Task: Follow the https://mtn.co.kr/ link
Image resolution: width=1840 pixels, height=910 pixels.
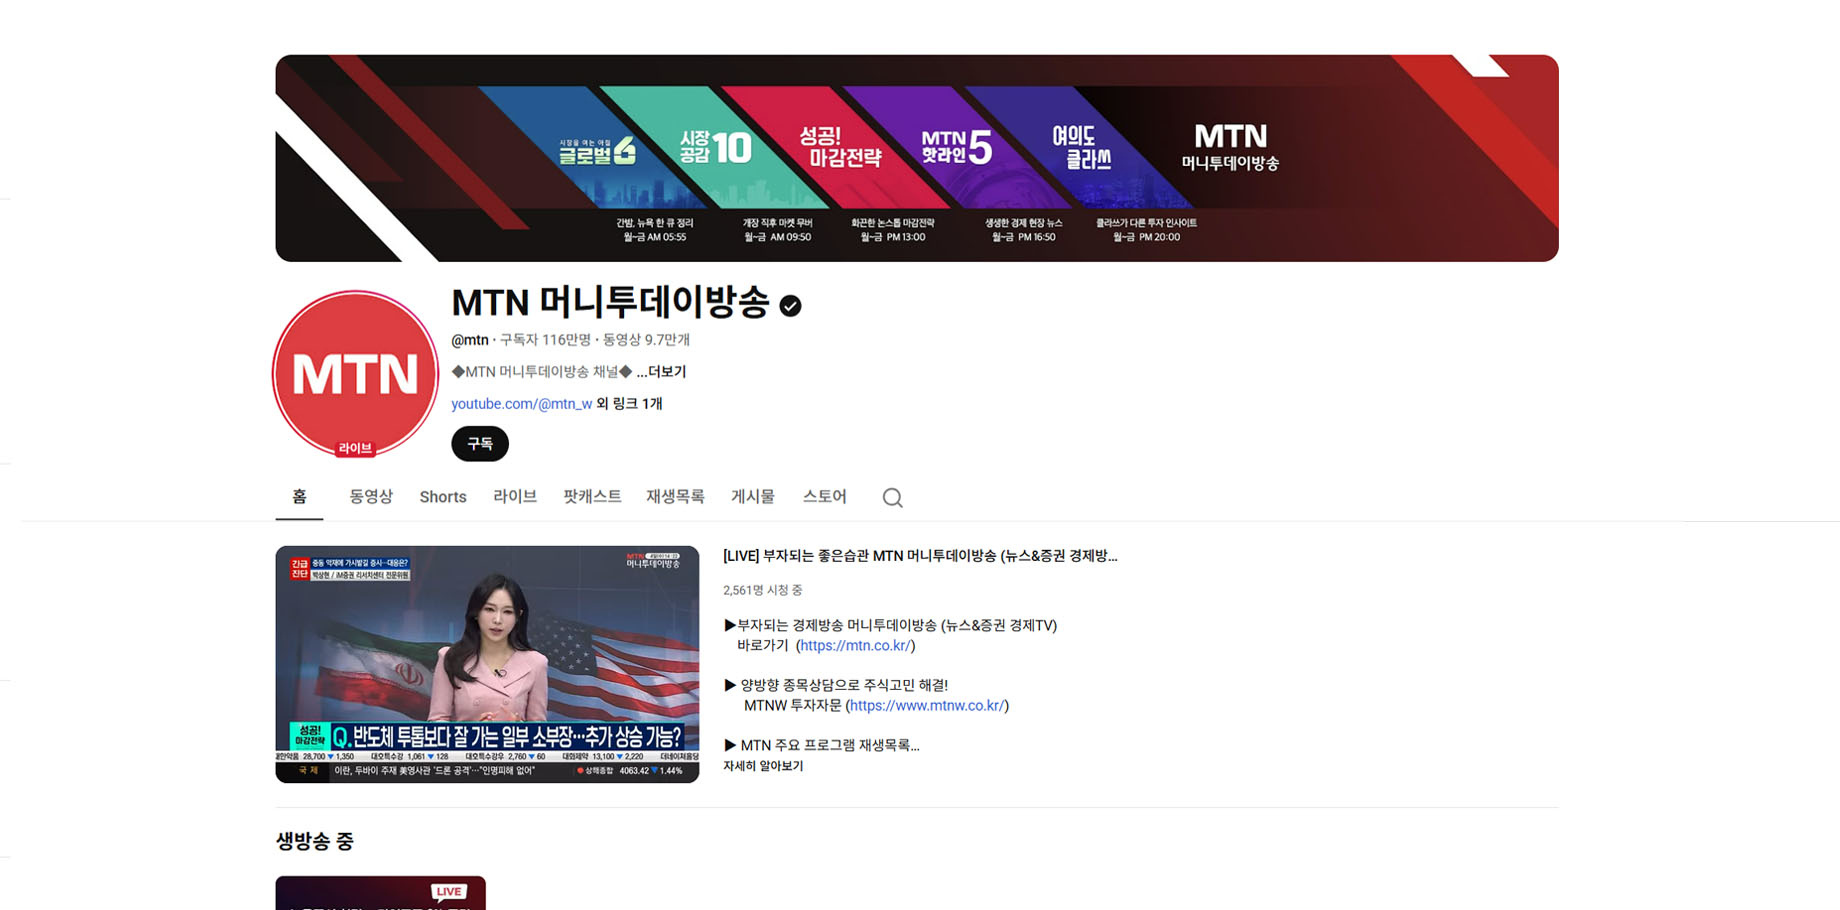Action: pos(855,646)
